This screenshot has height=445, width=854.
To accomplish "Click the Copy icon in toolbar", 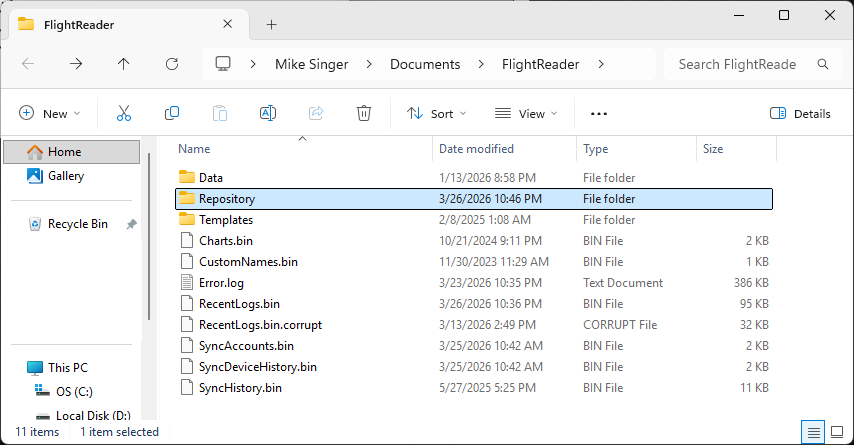I will coord(172,113).
